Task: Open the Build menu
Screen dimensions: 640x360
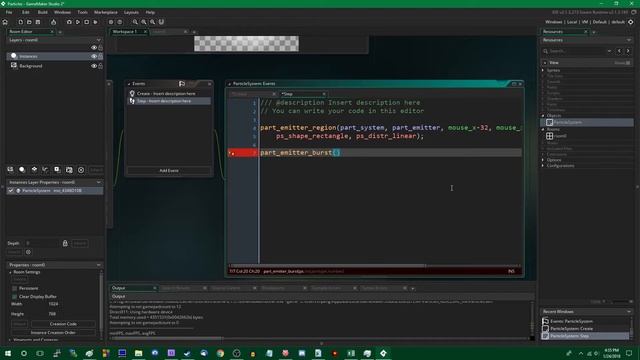Action: (42, 12)
